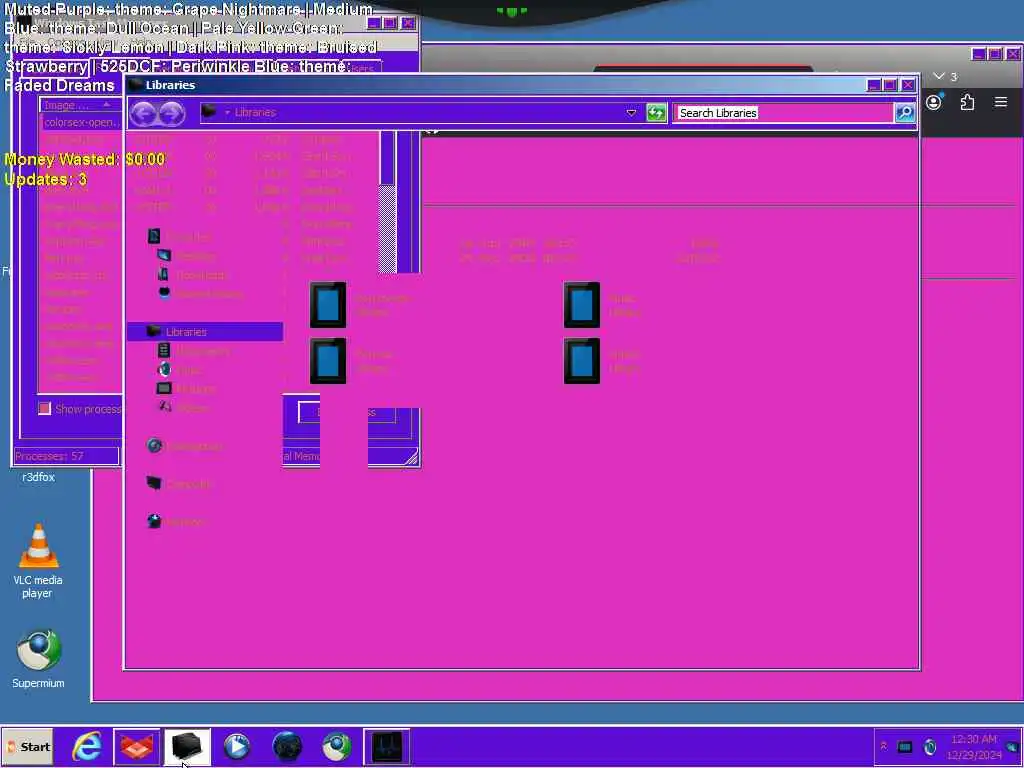Select the r3dfox desktop shortcut label
This screenshot has height=768, width=1024.
pyautogui.click(x=39, y=477)
